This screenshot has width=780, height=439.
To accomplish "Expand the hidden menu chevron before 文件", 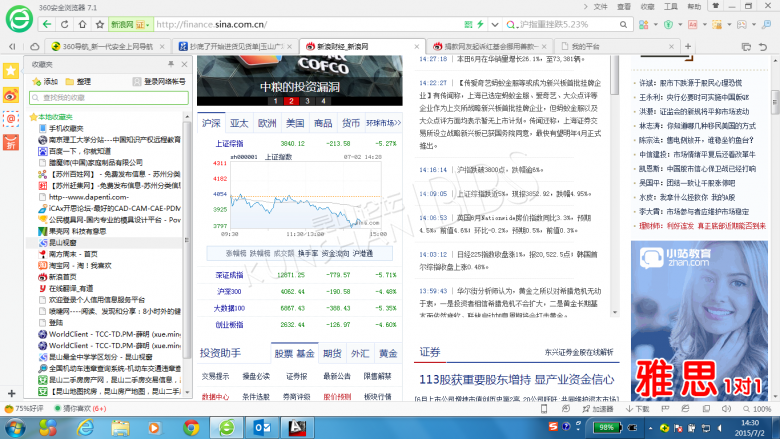I will 585,6.
